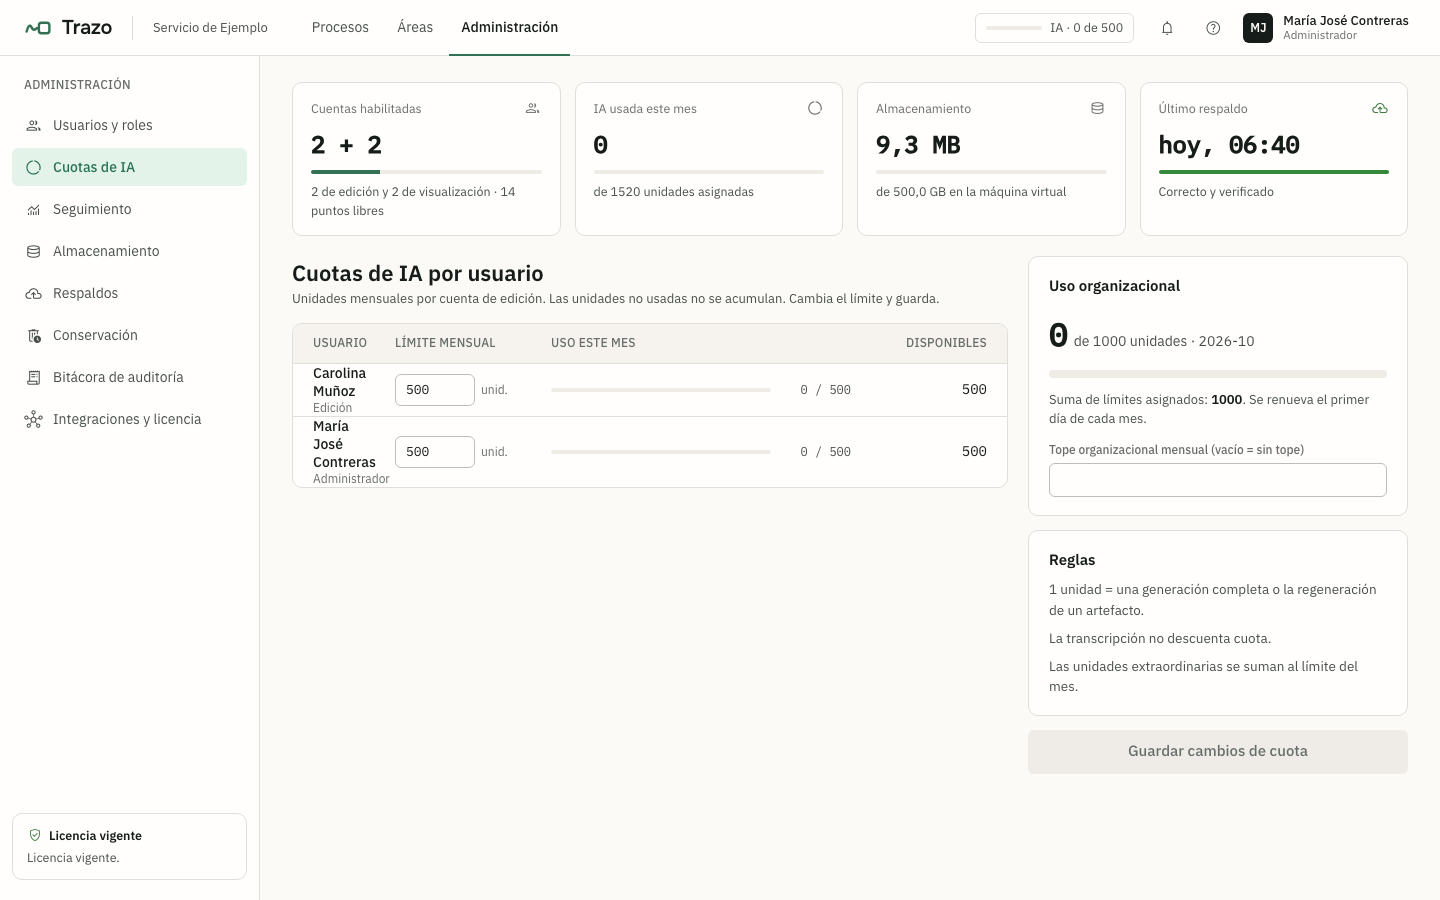Open Respaldos section
The image size is (1440, 900).
(x=129, y=293)
